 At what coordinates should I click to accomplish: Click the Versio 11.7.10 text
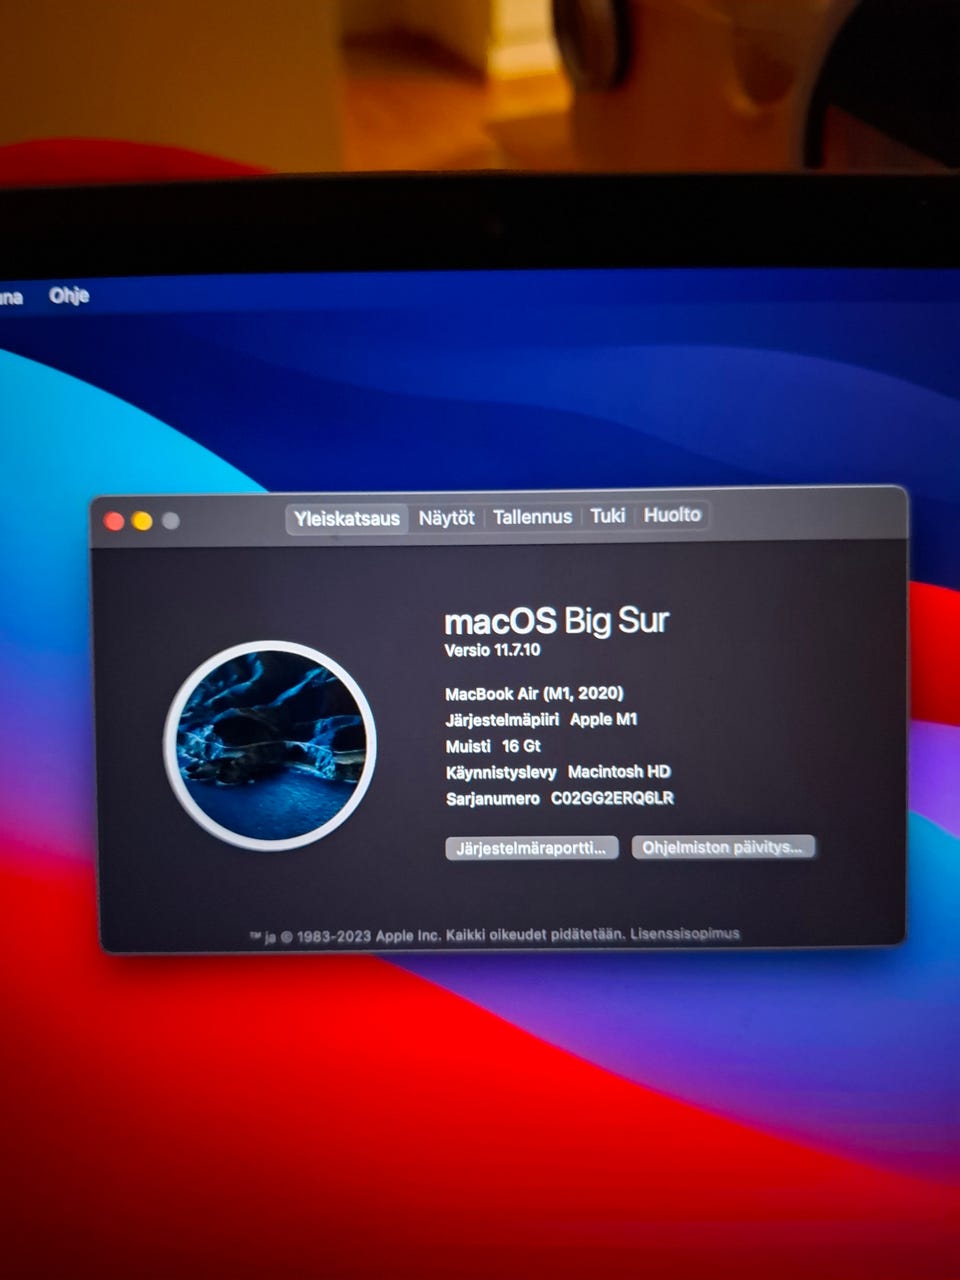[492, 650]
